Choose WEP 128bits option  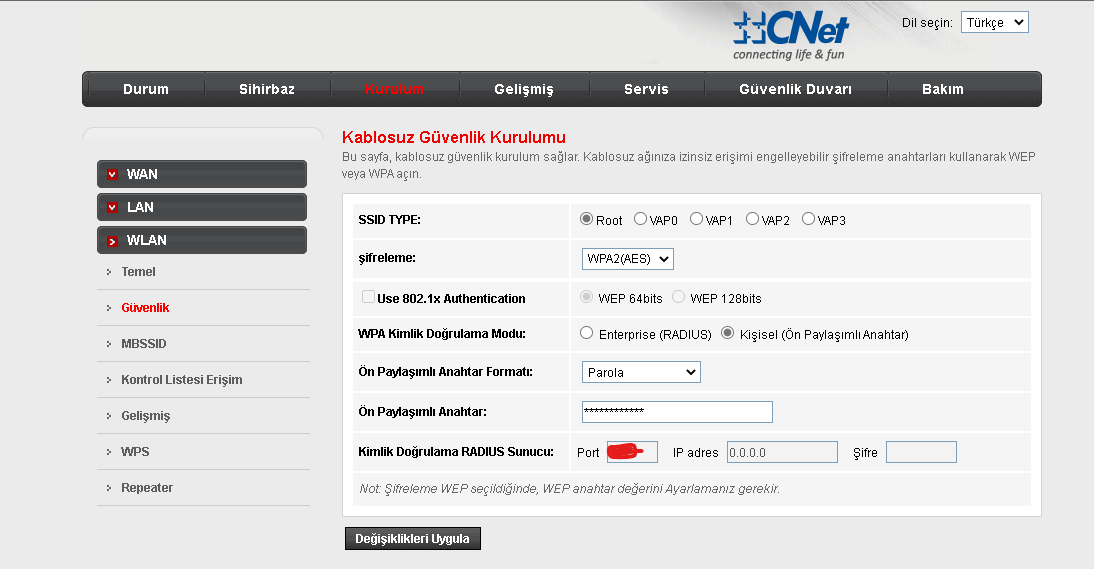pos(678,297)
